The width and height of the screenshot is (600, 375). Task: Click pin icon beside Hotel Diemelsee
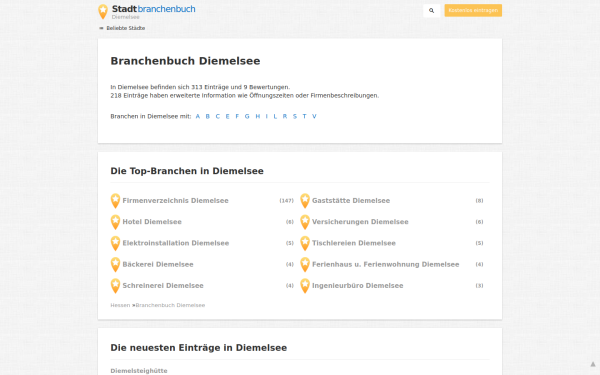pos(115,222)
